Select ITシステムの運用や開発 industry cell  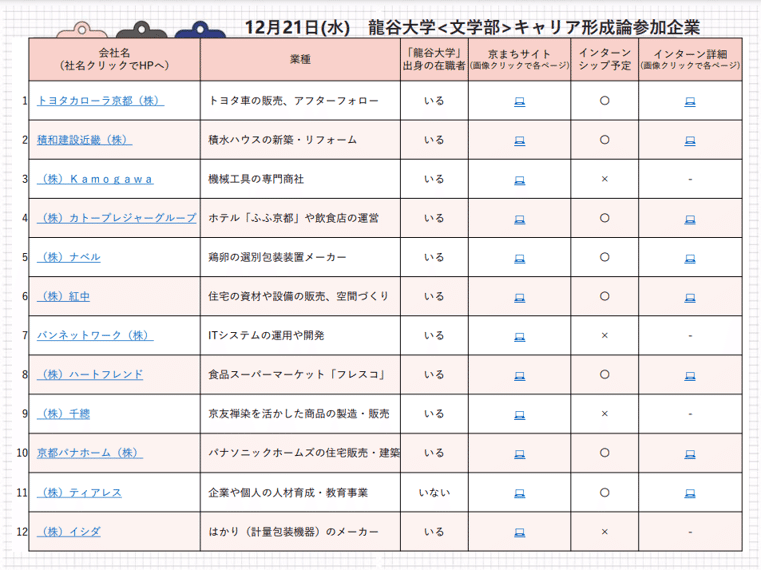click(300, 335)
